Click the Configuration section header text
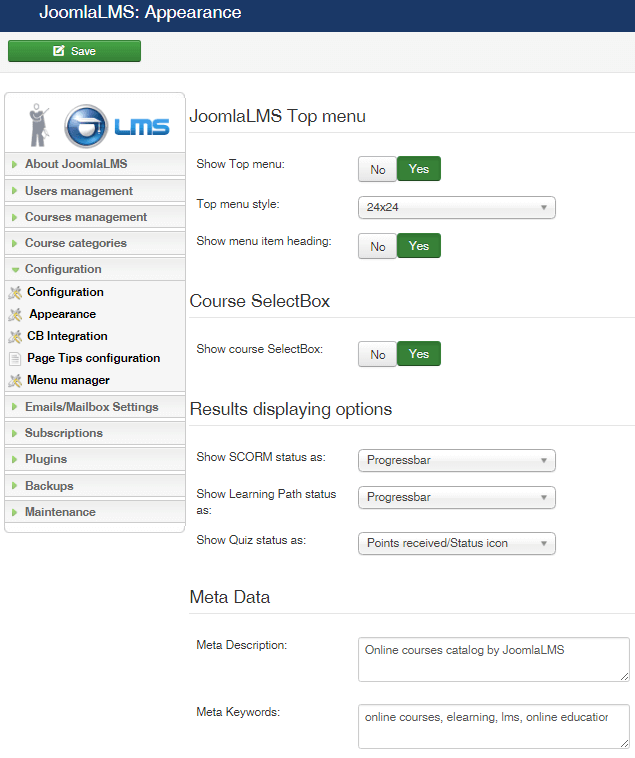 pyautogui.click(x=63, y=269)
